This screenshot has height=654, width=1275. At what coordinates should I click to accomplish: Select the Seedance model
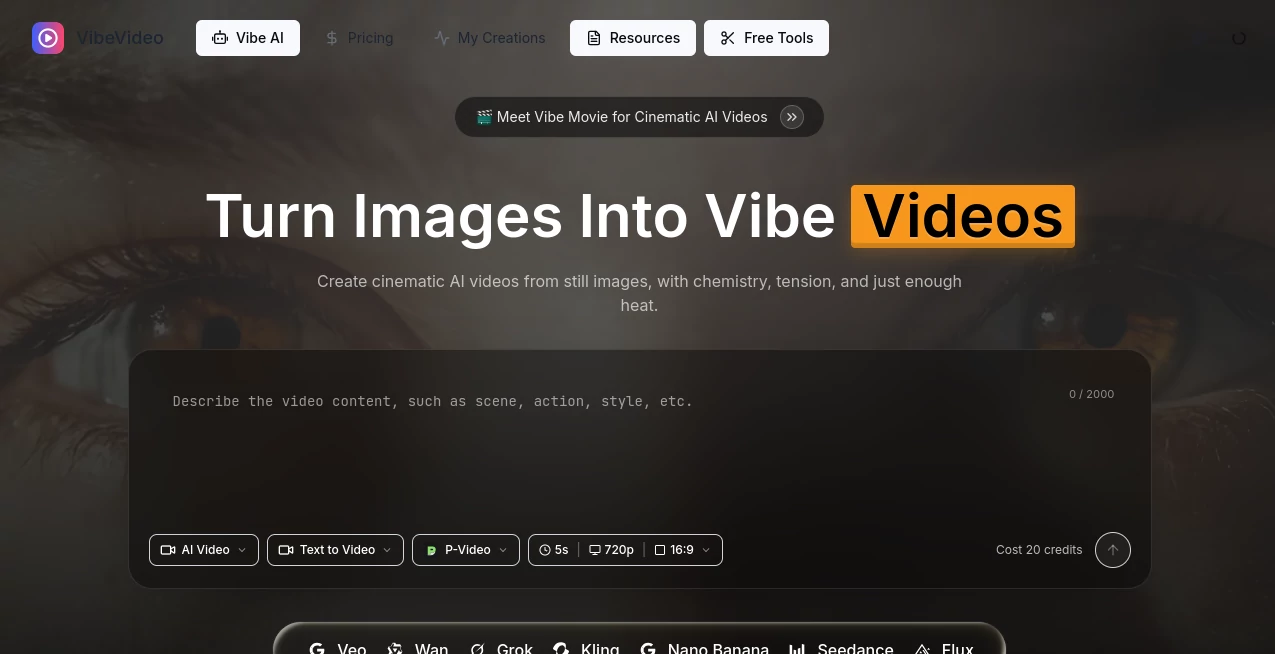(841, 647)
